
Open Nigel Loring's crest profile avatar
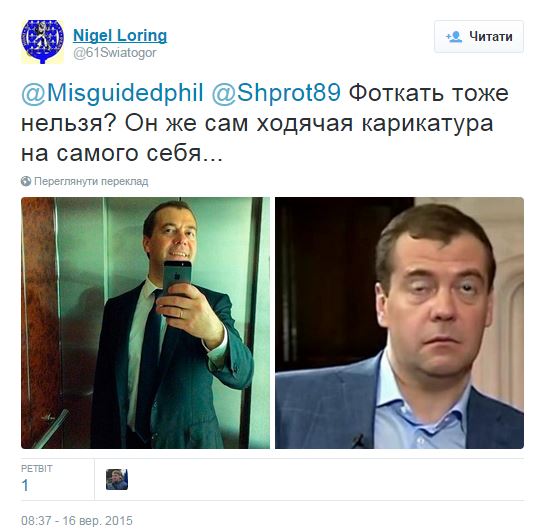click(42, 42)
